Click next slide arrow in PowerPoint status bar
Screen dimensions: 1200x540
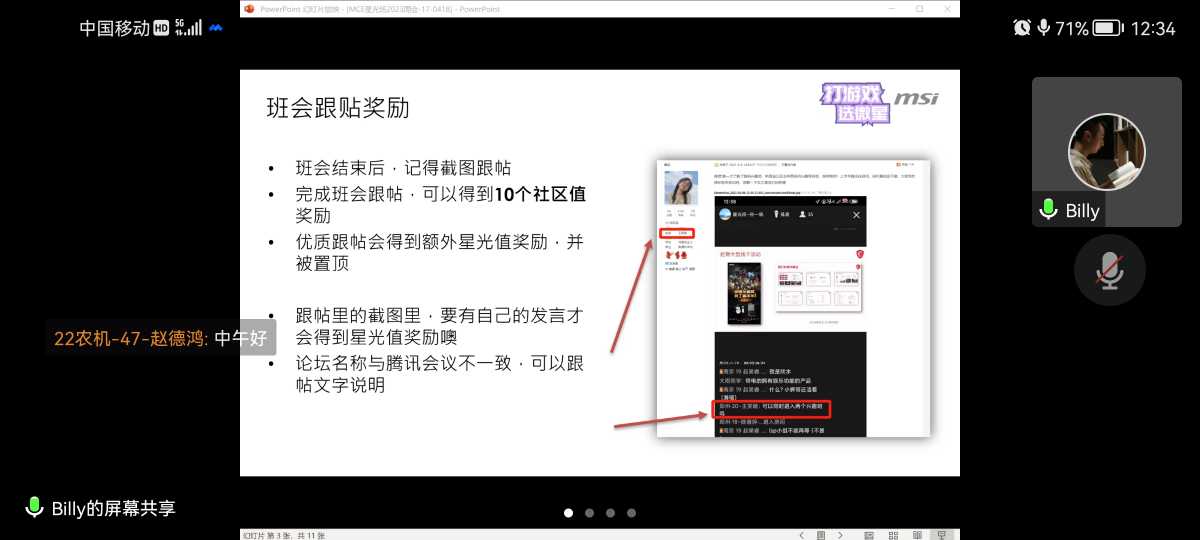840,535
